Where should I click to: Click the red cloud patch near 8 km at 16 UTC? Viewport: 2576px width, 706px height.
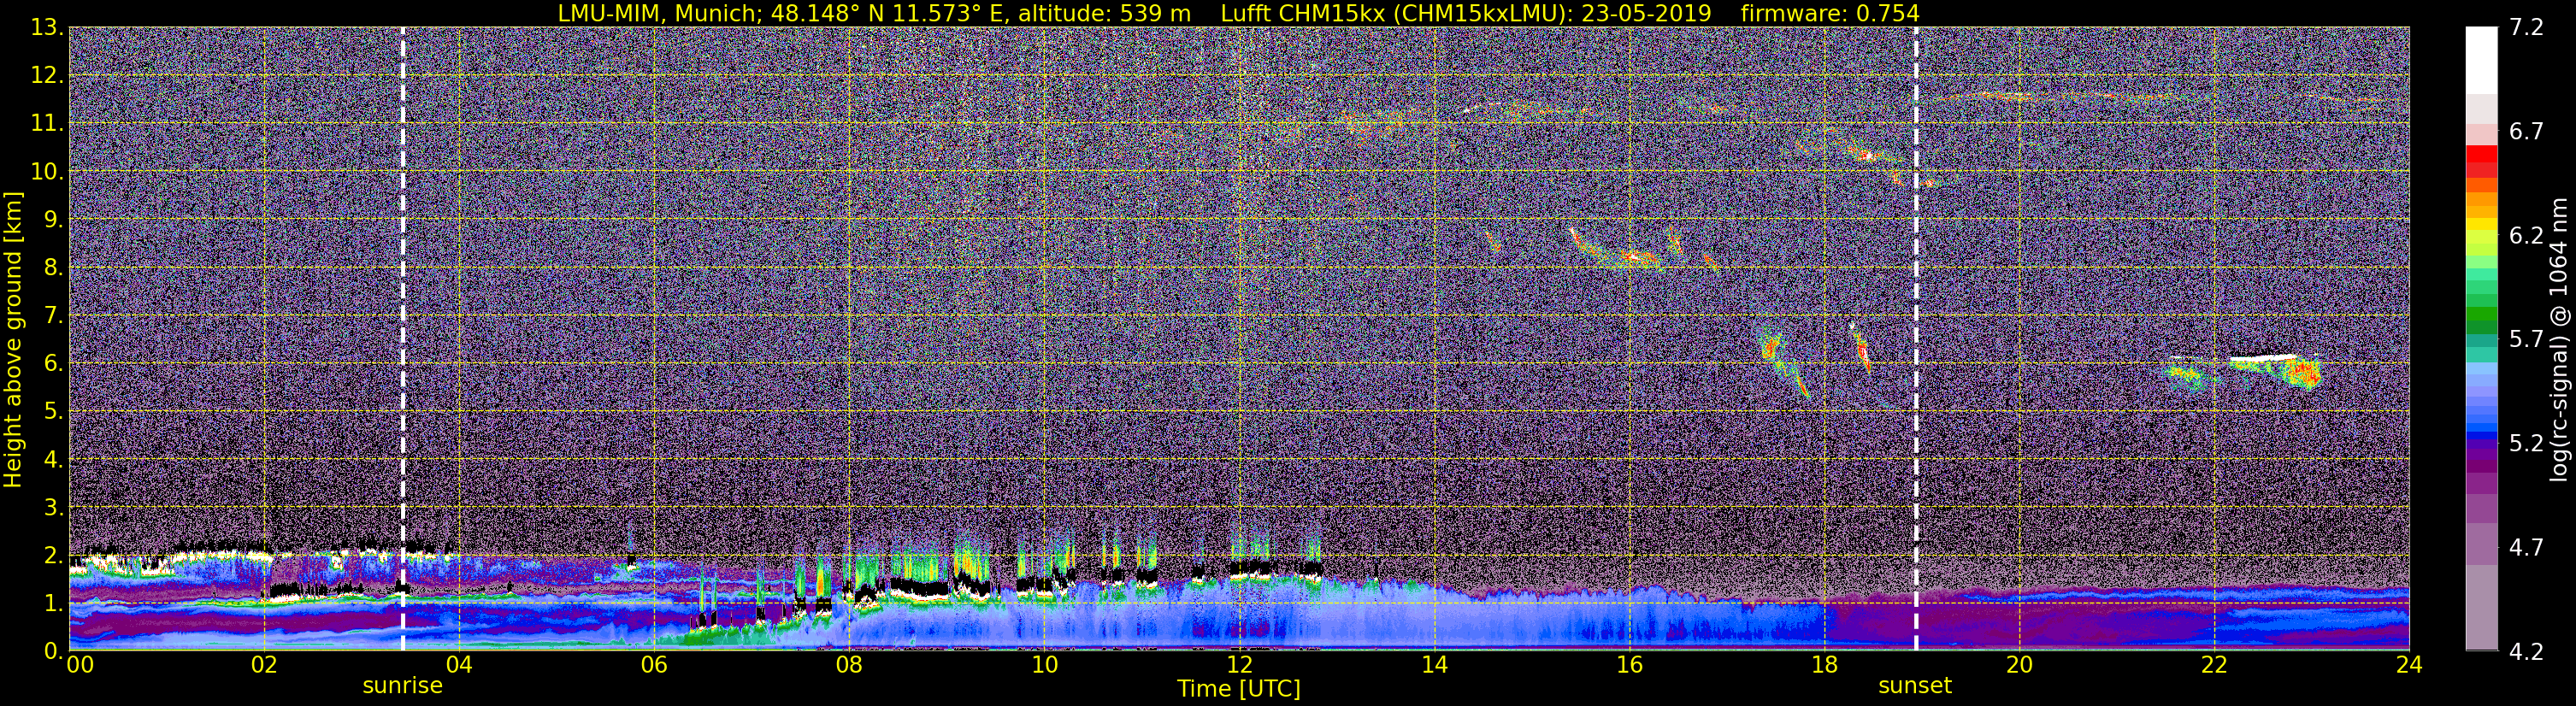[1632, 257]
